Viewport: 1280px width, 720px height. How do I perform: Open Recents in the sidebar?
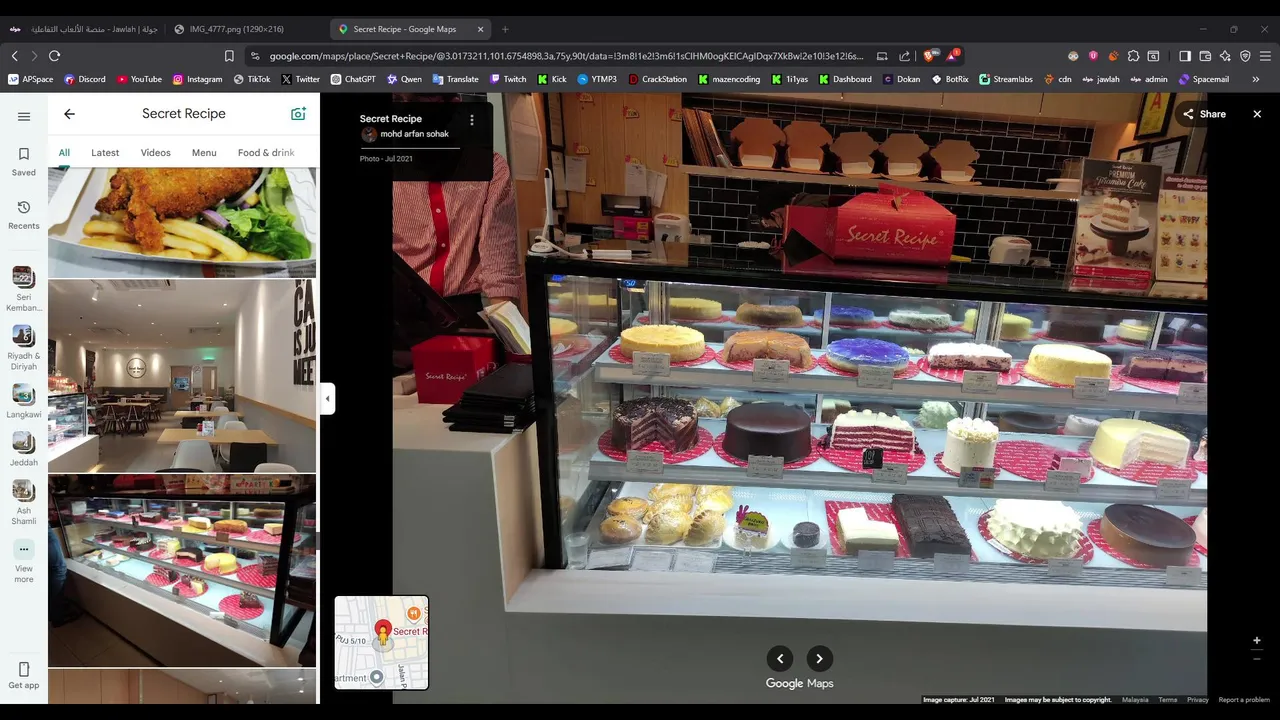click(x=24, y=214)
